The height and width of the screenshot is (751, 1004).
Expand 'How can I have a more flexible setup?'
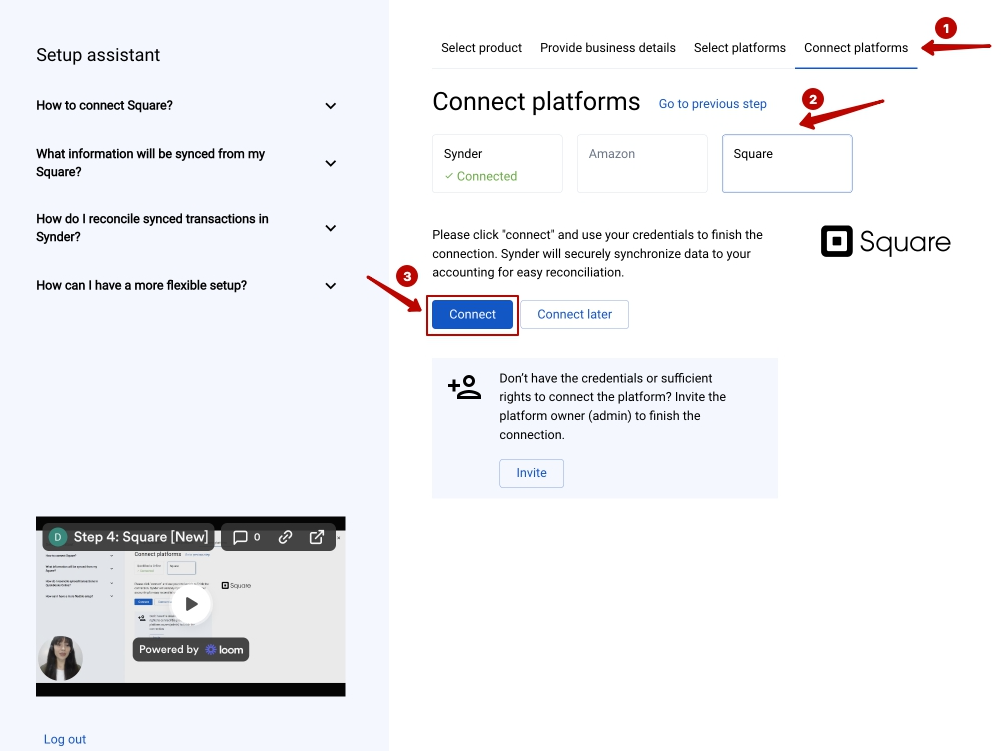pyautogui.click(x=186, y=286)
